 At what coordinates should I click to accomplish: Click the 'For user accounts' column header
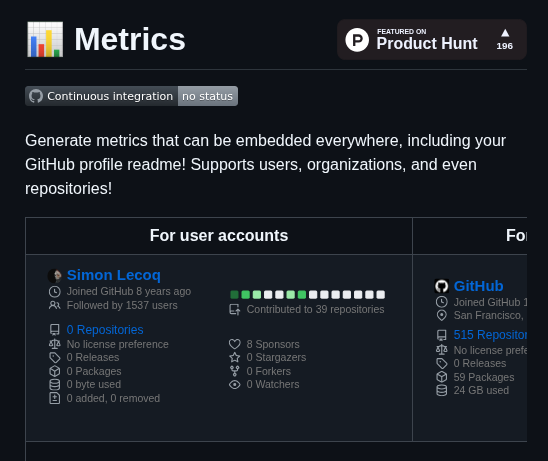[219, 236]
